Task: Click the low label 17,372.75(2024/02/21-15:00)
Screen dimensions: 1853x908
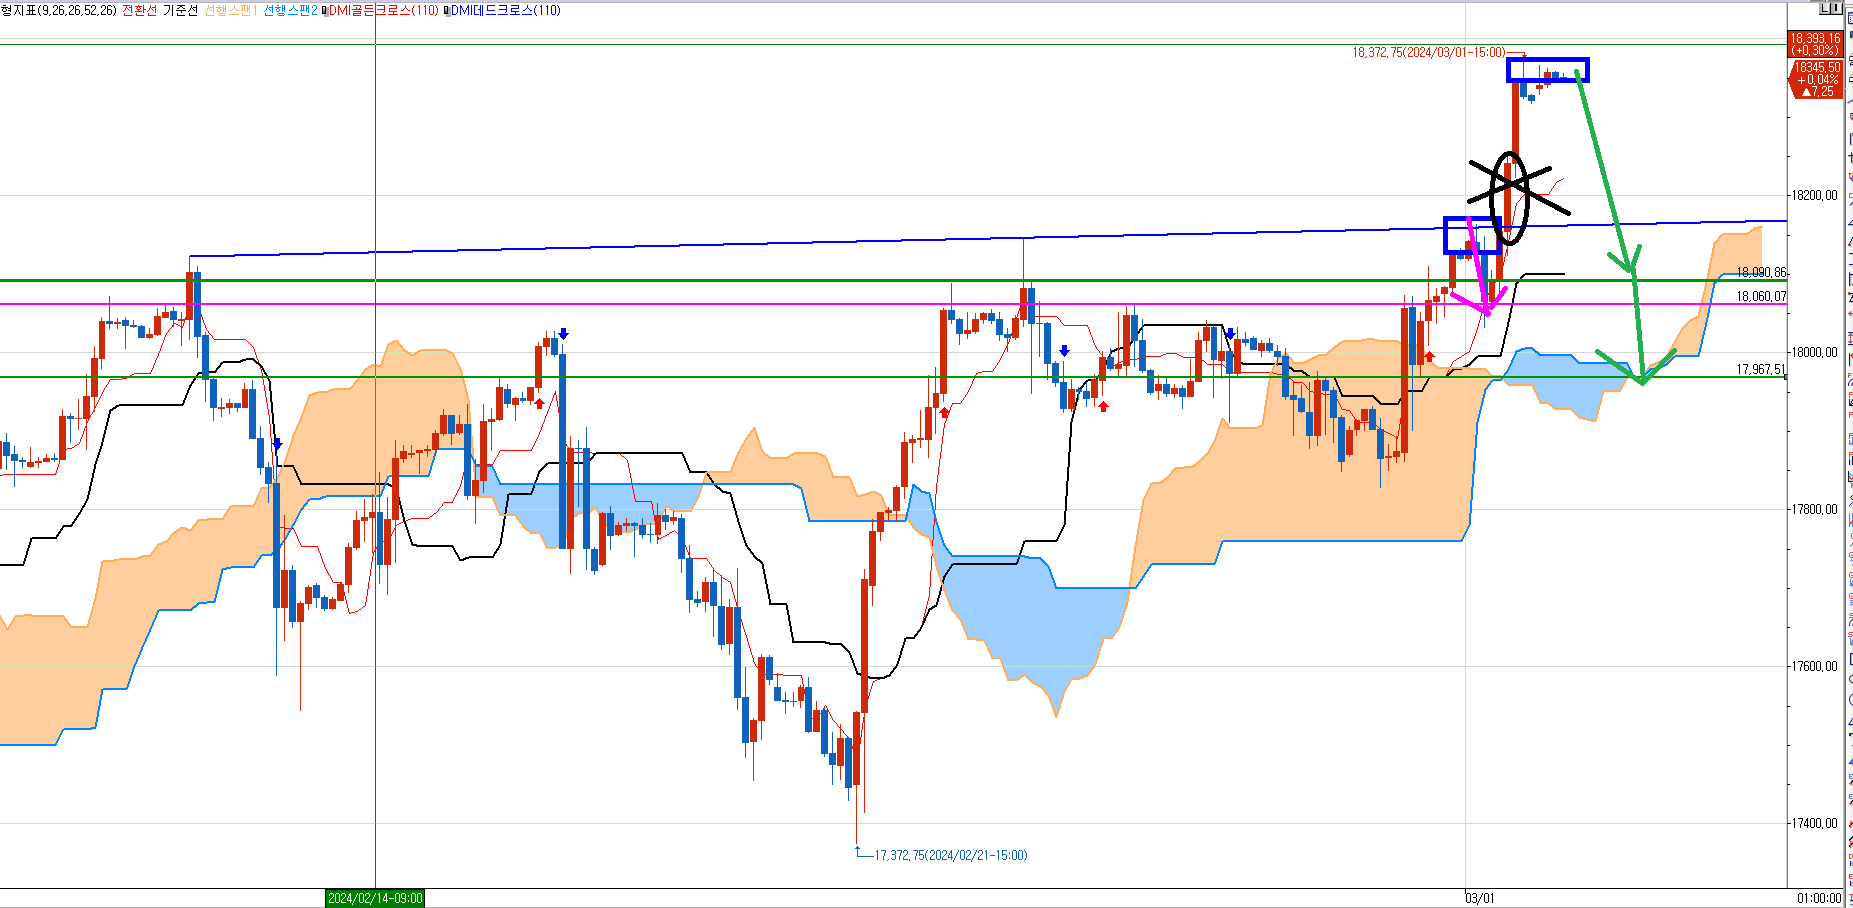Action: click(x=951, y=855)
